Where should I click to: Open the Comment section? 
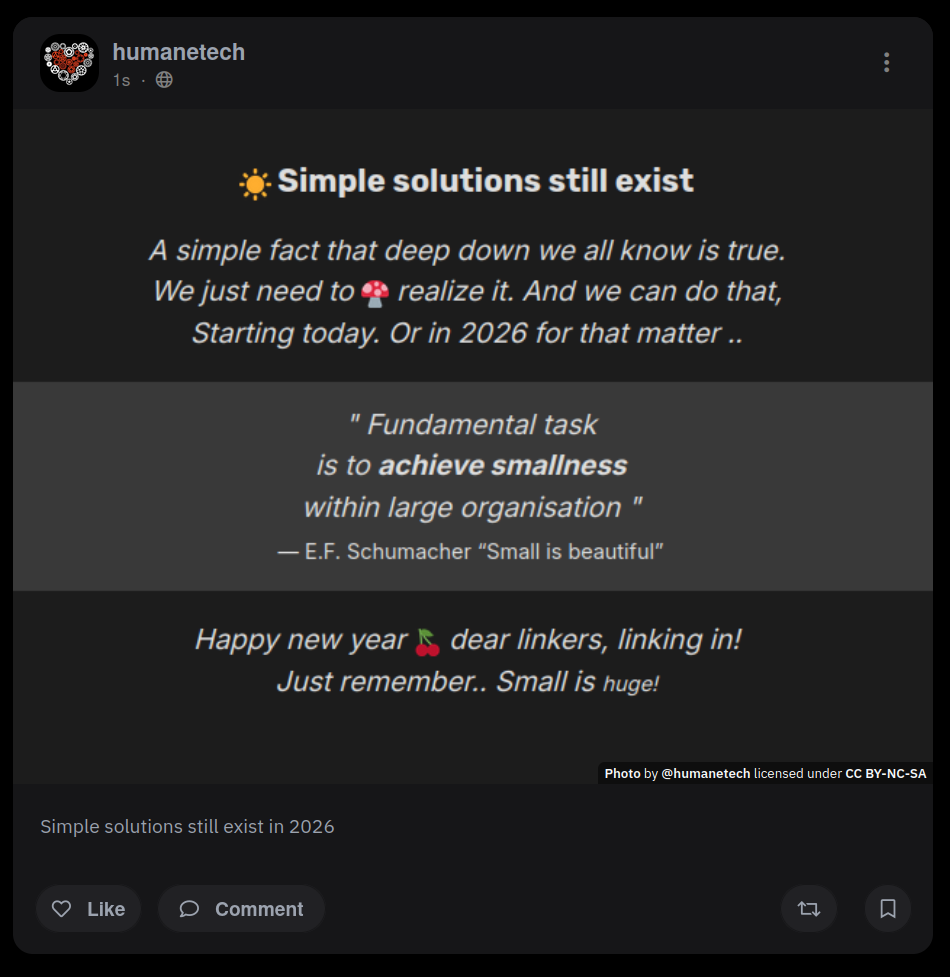(x=241, y=909)
